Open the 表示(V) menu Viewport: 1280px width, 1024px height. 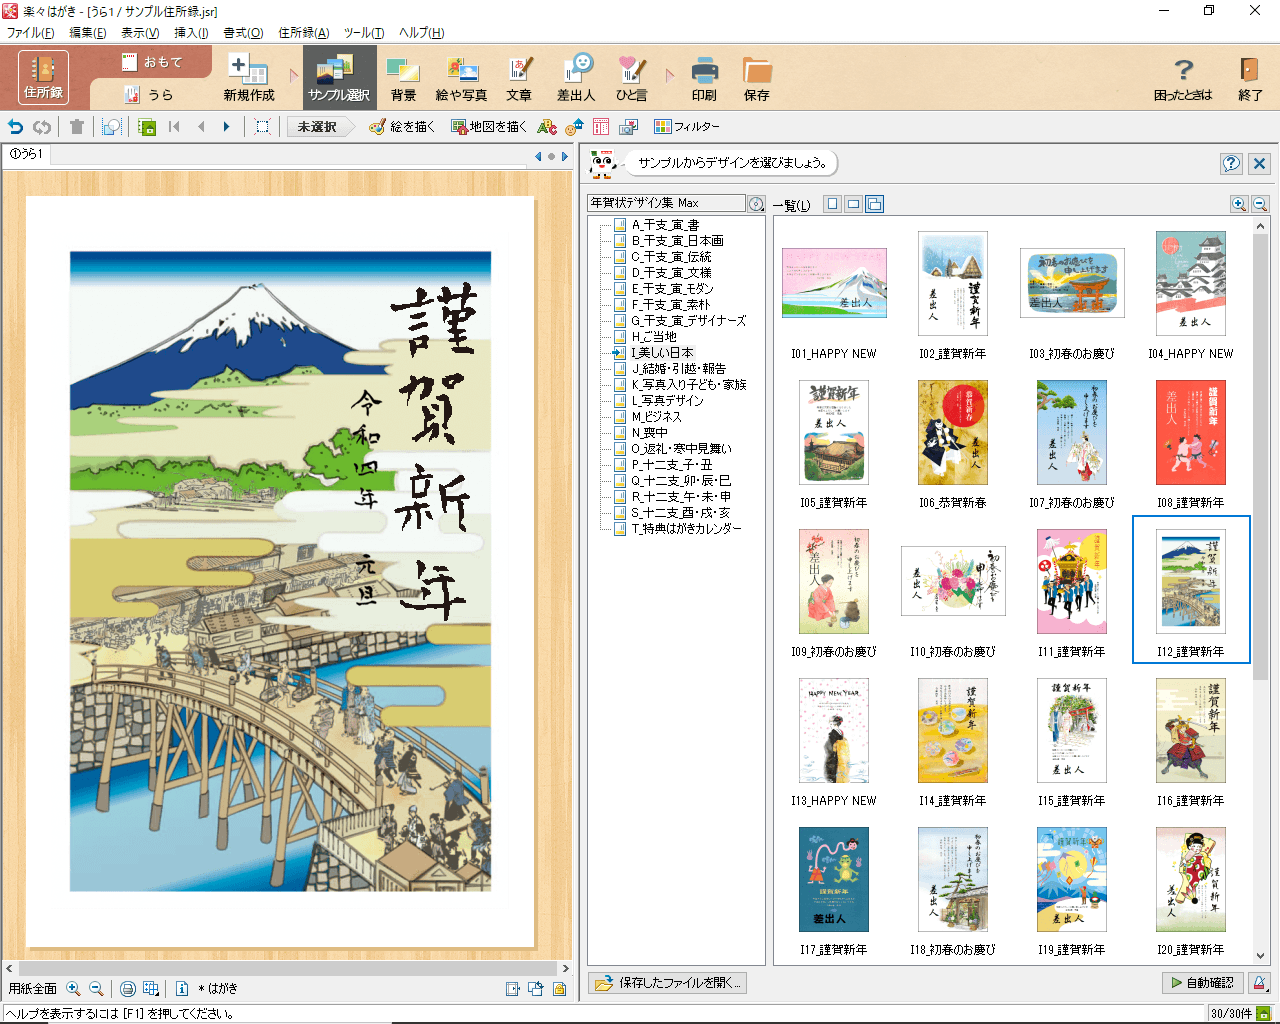[x=140, y=33]
